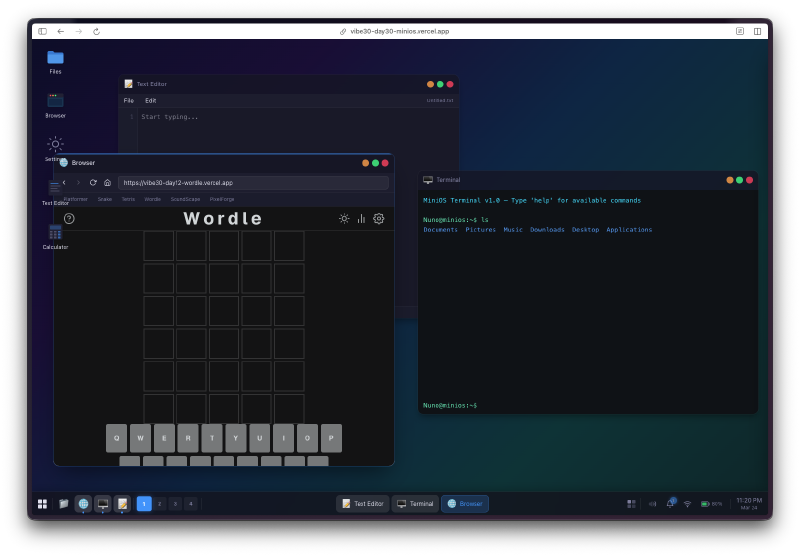The width and height of the screenshot is (800, 556).
Task: Switch to workspace 3
Action: tap(175, 504)
